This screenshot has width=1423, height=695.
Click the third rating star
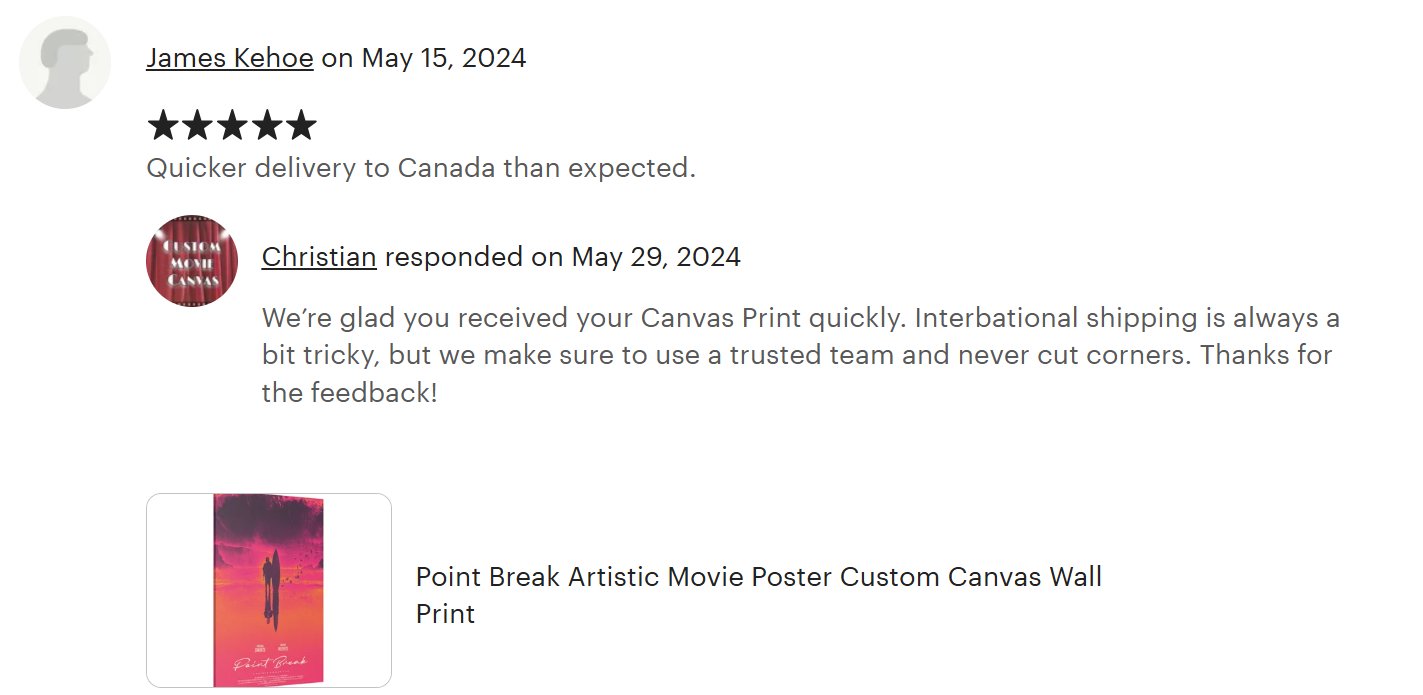[x=232, y=126]
